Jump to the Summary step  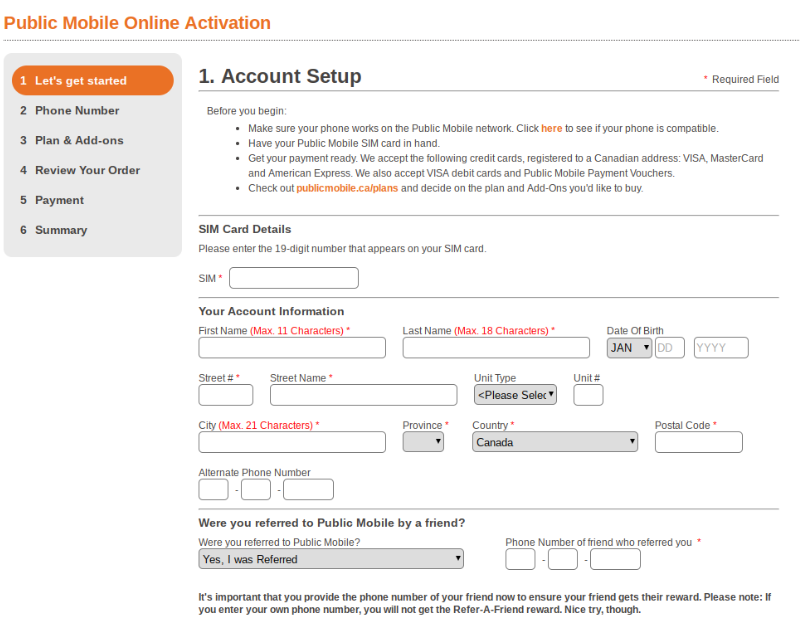54,230
